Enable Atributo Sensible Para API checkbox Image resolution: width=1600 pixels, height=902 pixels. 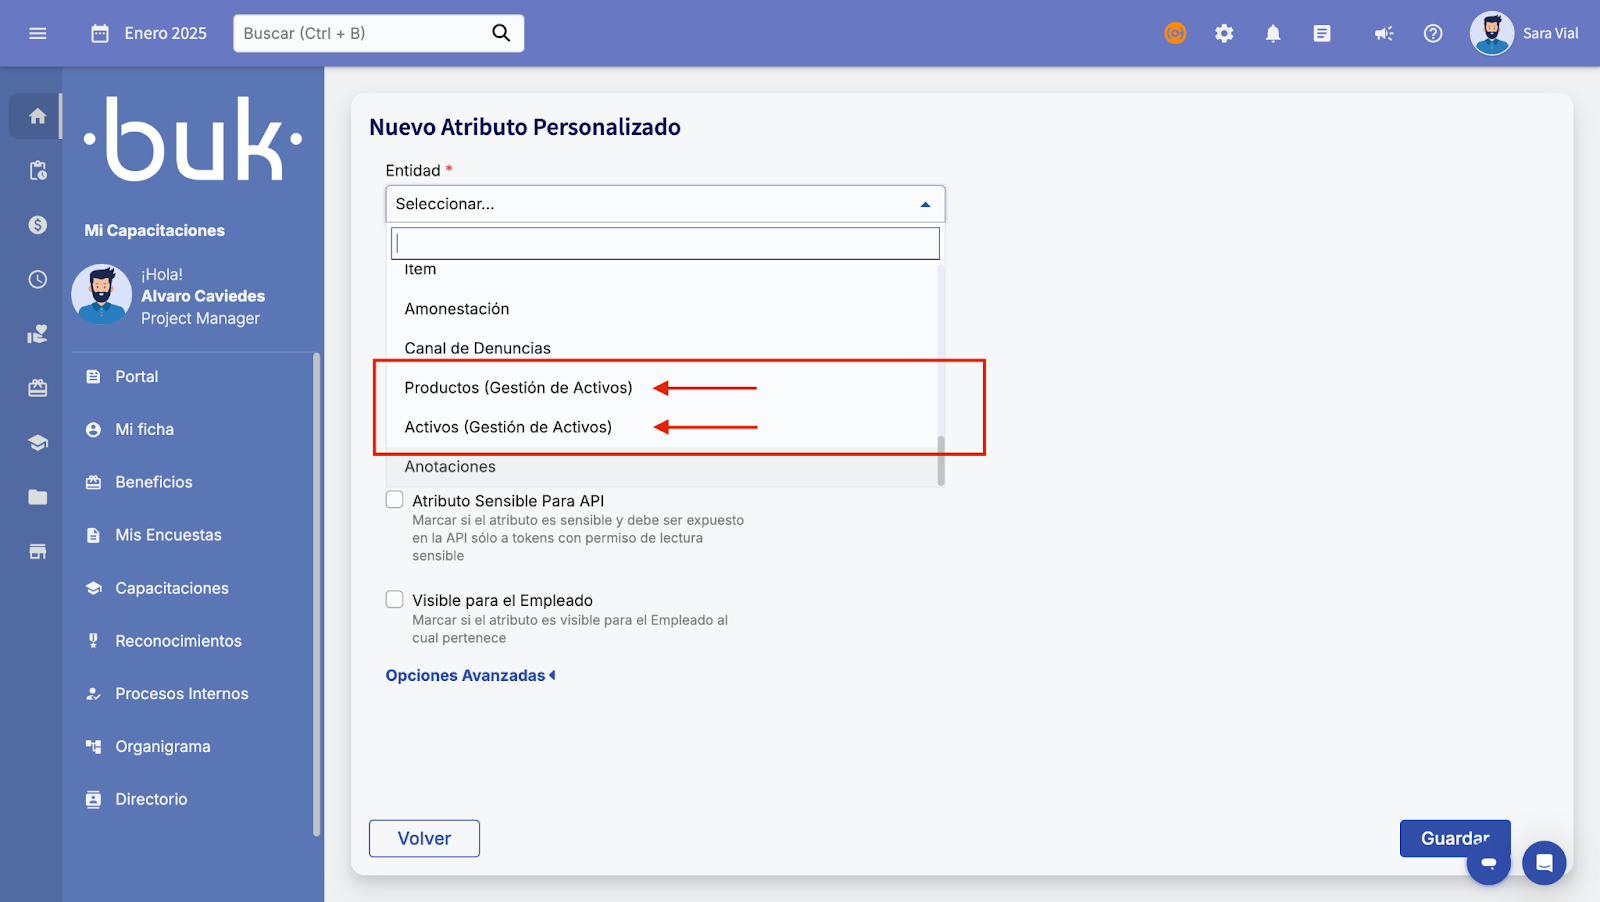pos(395,500)
